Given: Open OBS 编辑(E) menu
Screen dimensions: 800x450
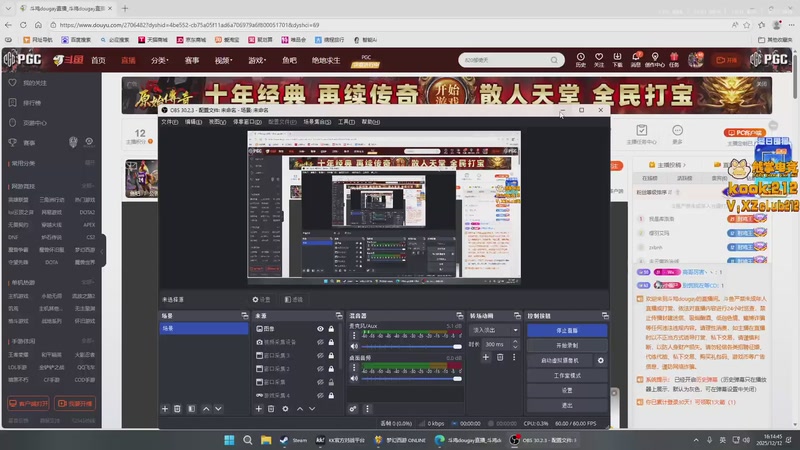Looking at the screenshot, I should click(x=193, y=122).
